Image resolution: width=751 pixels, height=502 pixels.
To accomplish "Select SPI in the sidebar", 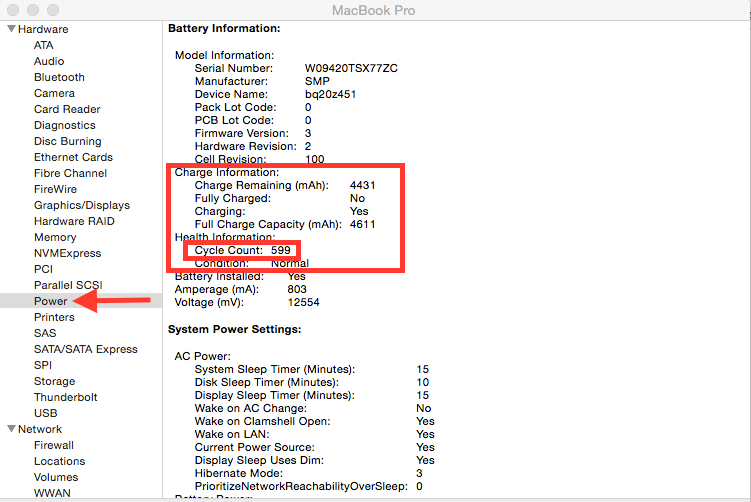I will click(x=43, y=365).
